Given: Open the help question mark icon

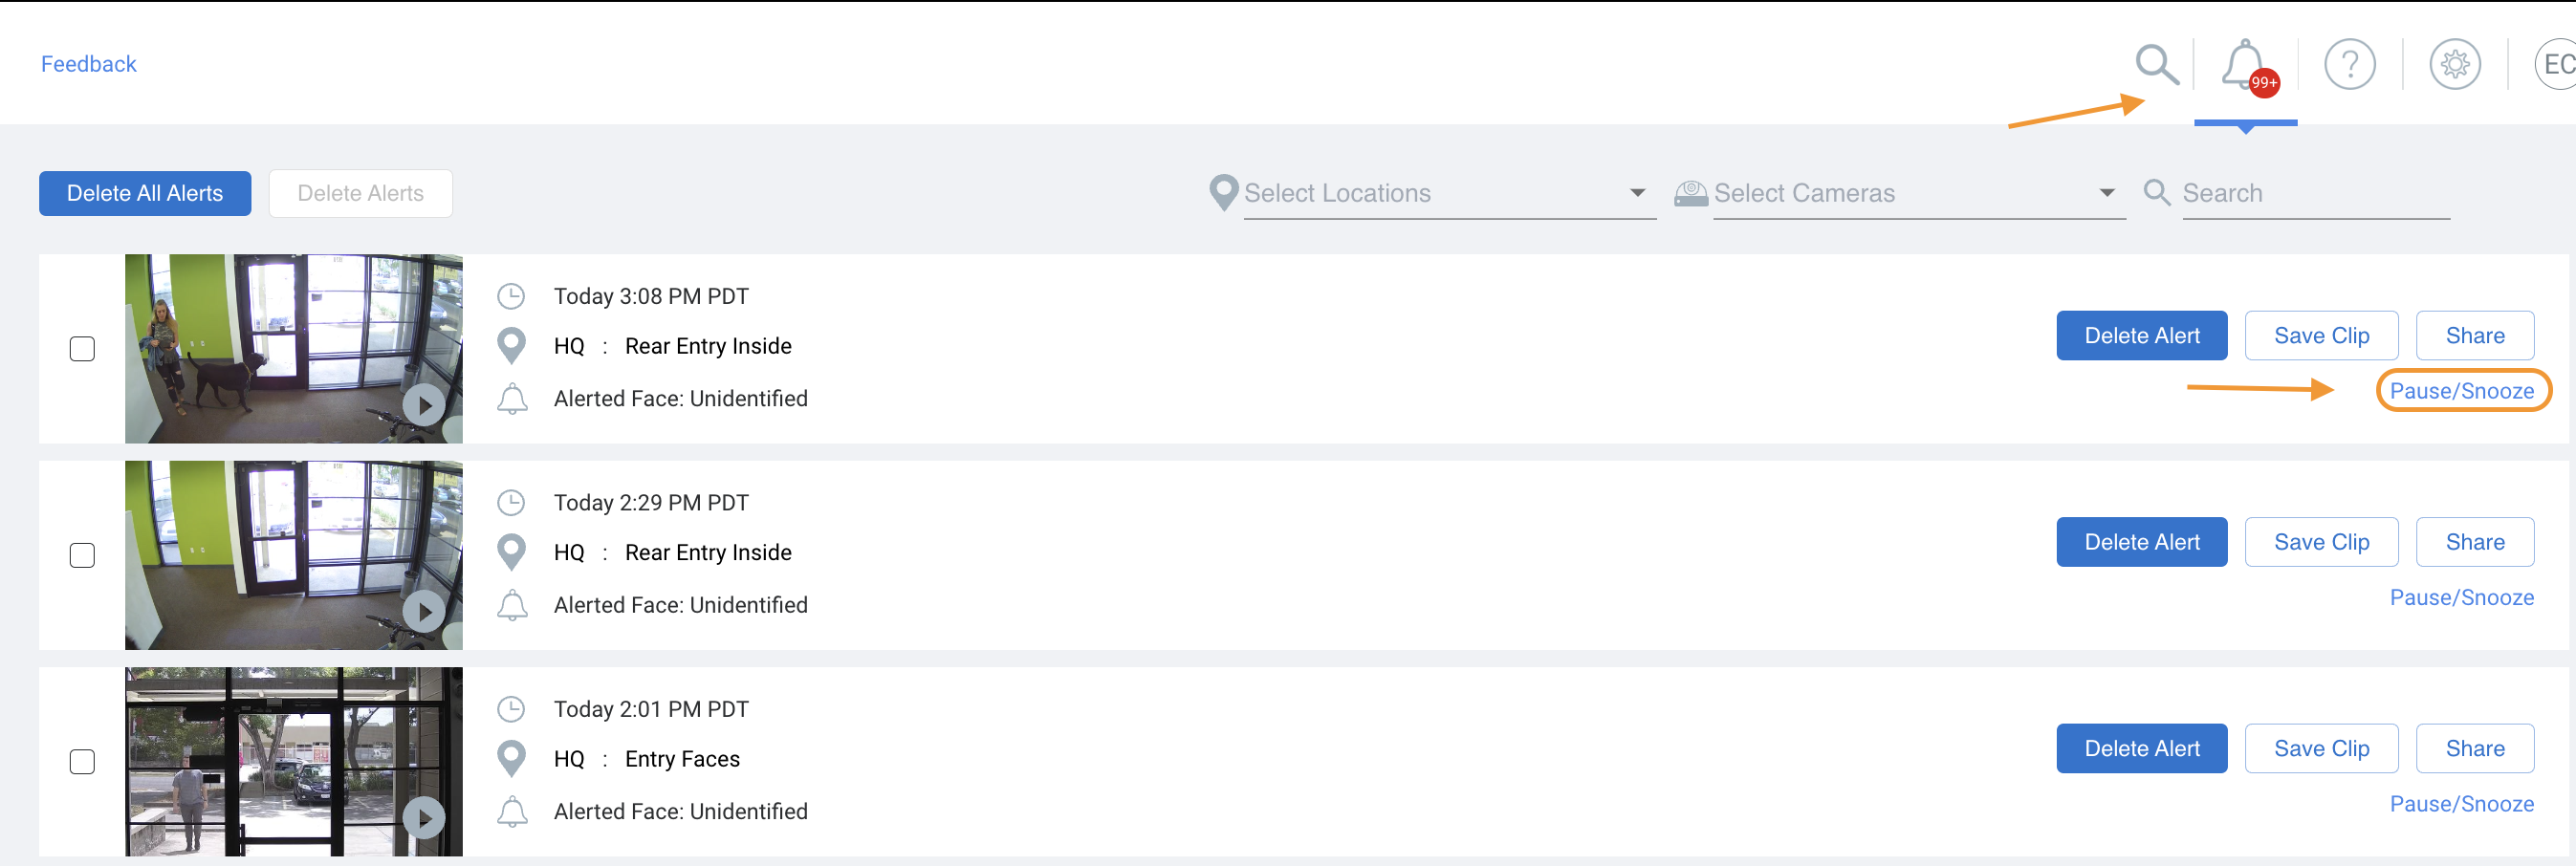Looking at the screenshot, I should coord(2349,65).
